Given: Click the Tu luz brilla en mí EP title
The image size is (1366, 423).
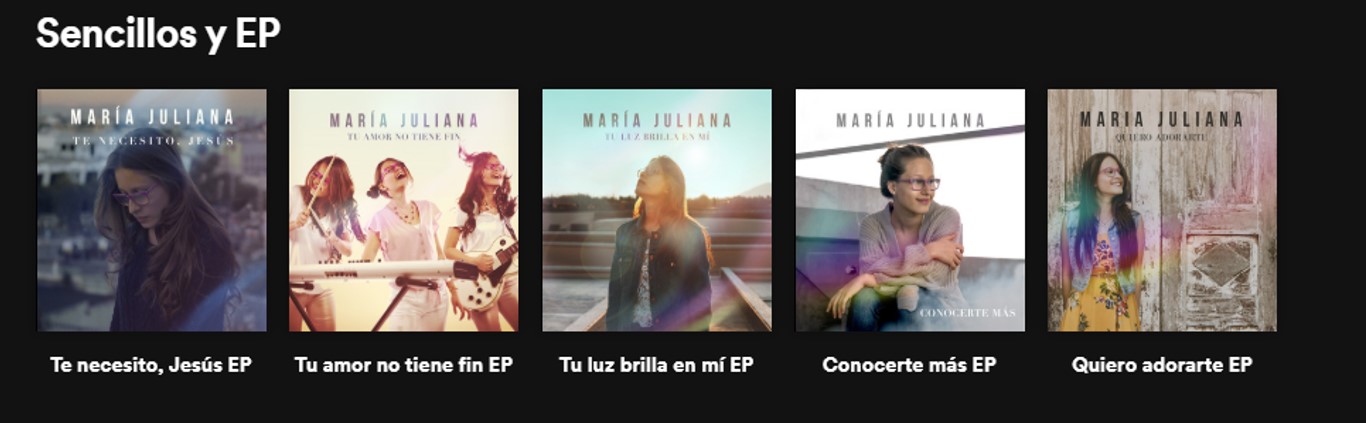Looking at the screenshot, I should 657,365.
